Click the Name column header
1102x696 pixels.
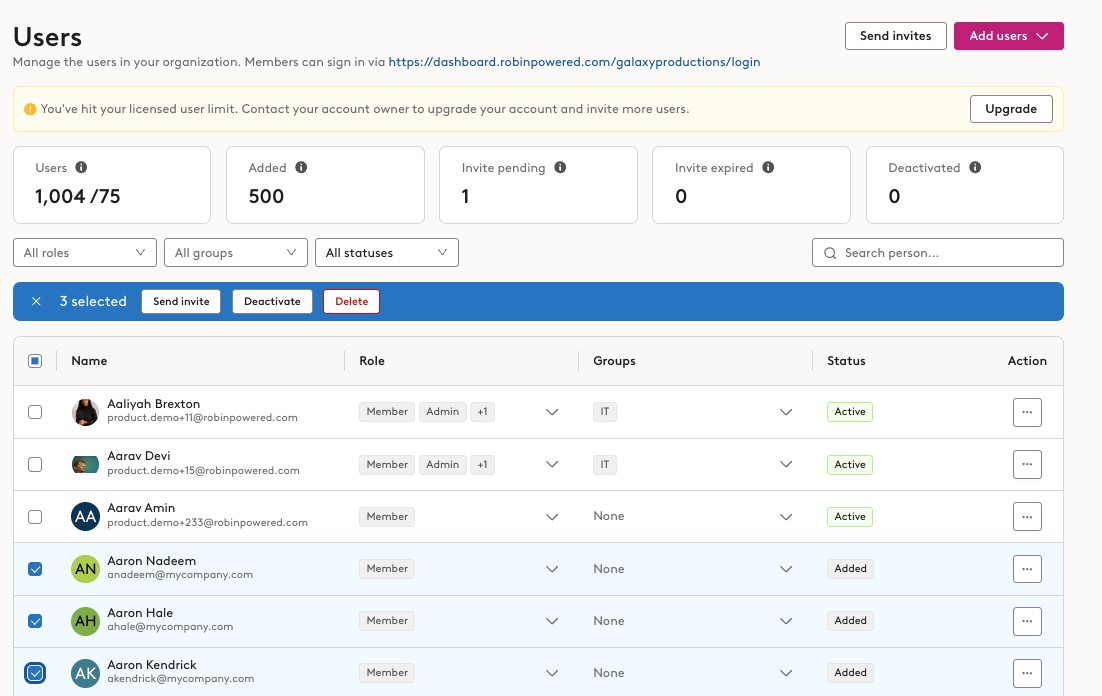pos(89,361)
